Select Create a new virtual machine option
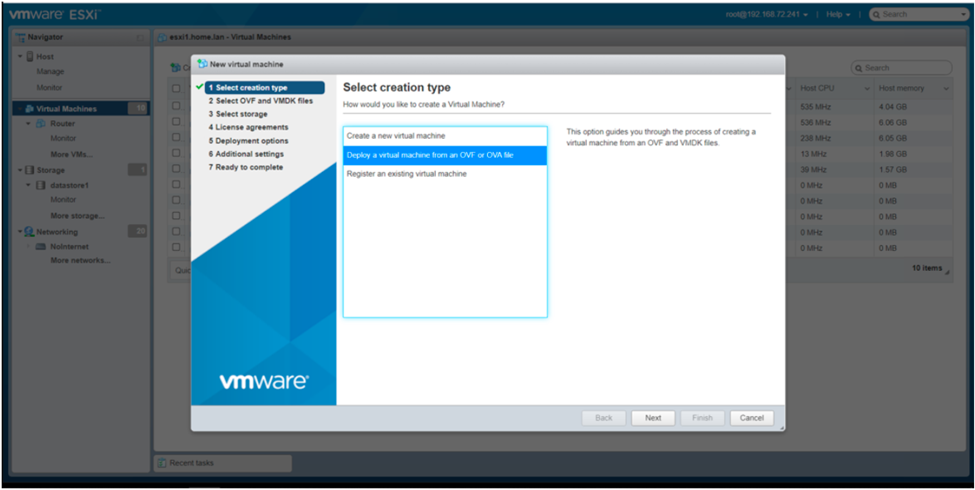Viewport: 975px width, 490px height. [x=445, y=136]
